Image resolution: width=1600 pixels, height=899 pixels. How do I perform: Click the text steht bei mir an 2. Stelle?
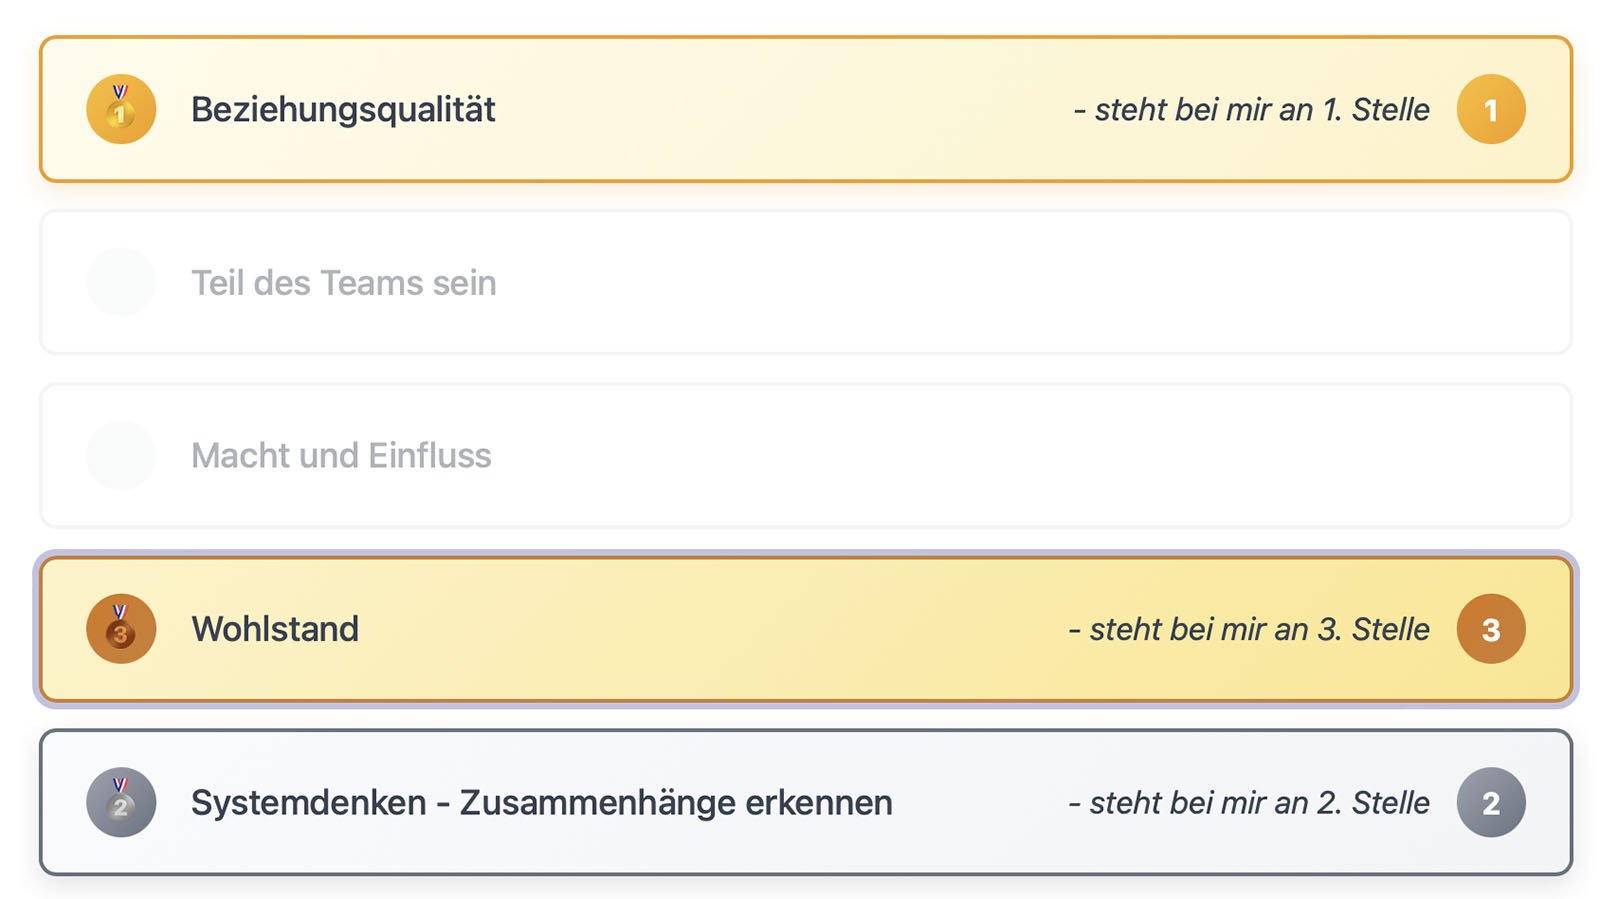coord(1250,802)
